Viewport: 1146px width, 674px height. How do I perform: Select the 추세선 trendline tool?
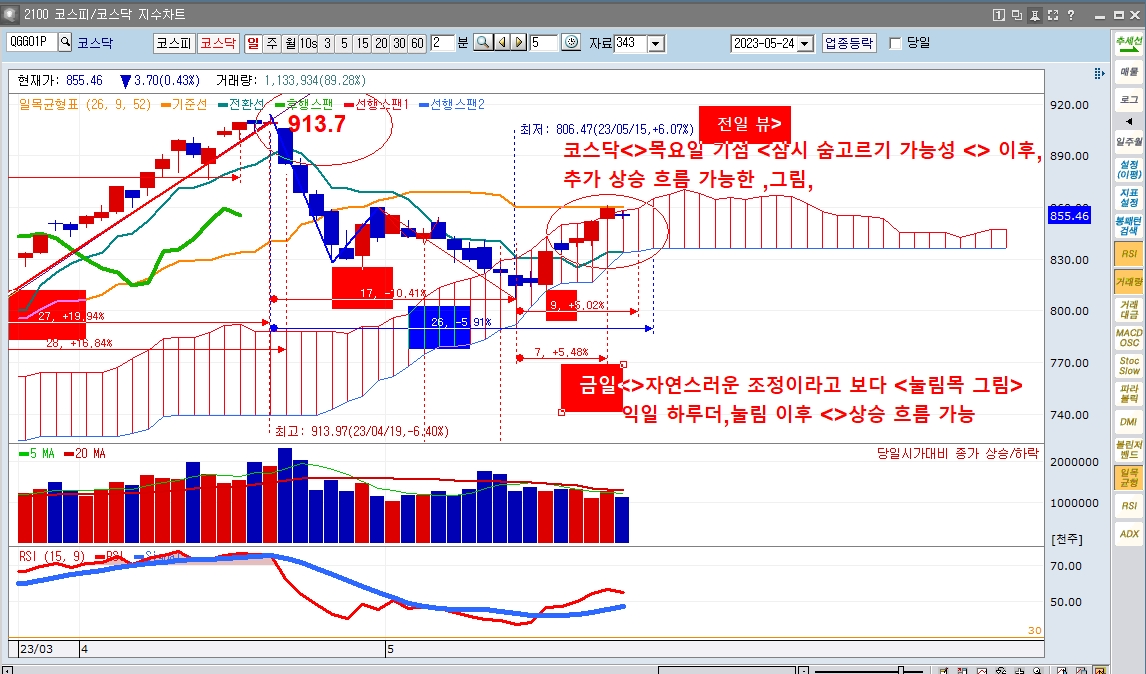[1129, 42]
